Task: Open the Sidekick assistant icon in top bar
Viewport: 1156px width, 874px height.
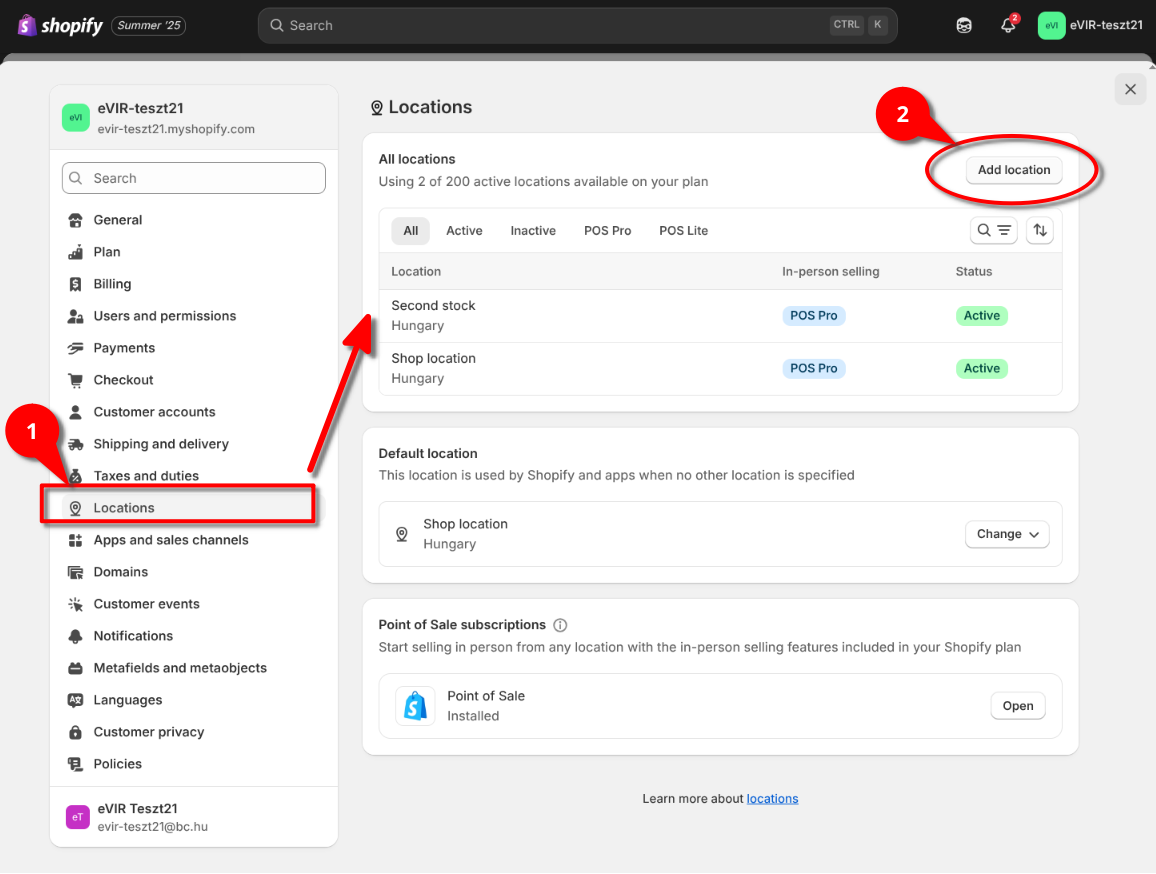Action: 964,26
